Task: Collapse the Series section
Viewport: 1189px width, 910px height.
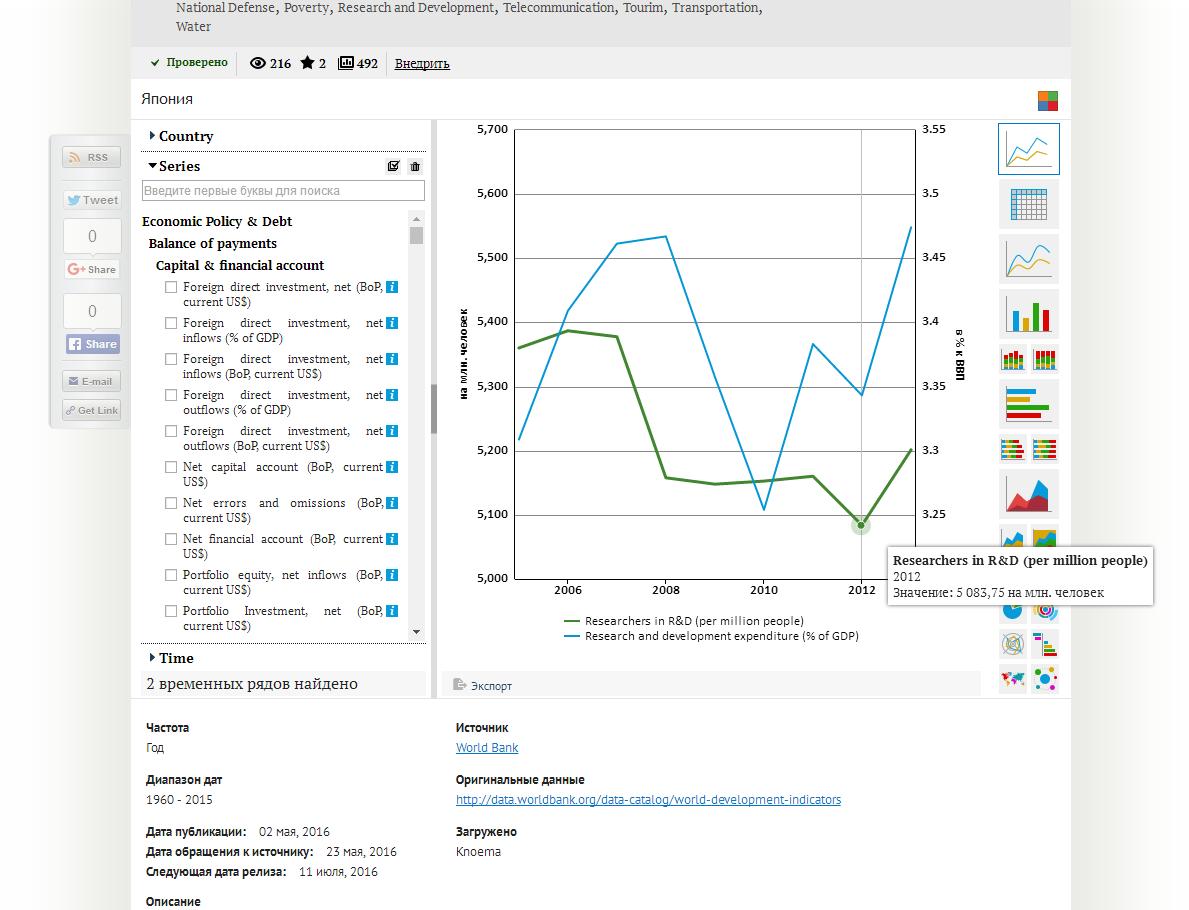Action: (178, 166)
